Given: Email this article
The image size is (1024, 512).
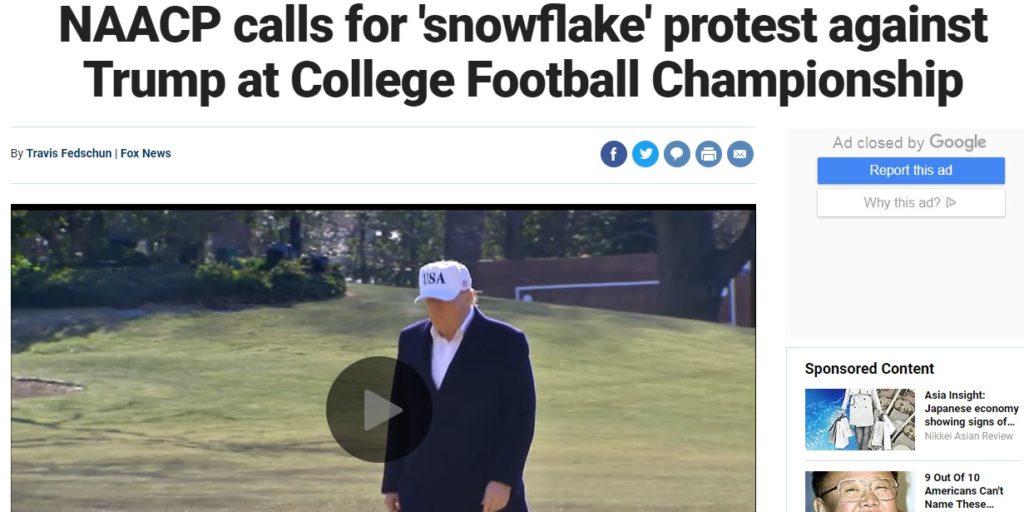Looking at the screenshot, I should [740, 154].
